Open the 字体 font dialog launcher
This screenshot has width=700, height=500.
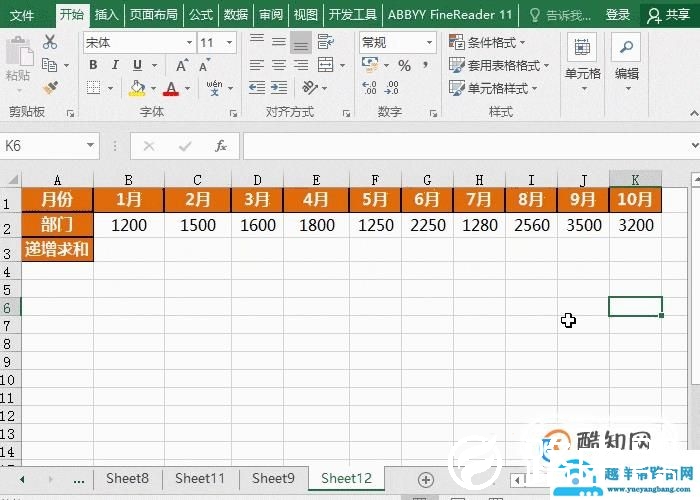(x=233, y=114)
